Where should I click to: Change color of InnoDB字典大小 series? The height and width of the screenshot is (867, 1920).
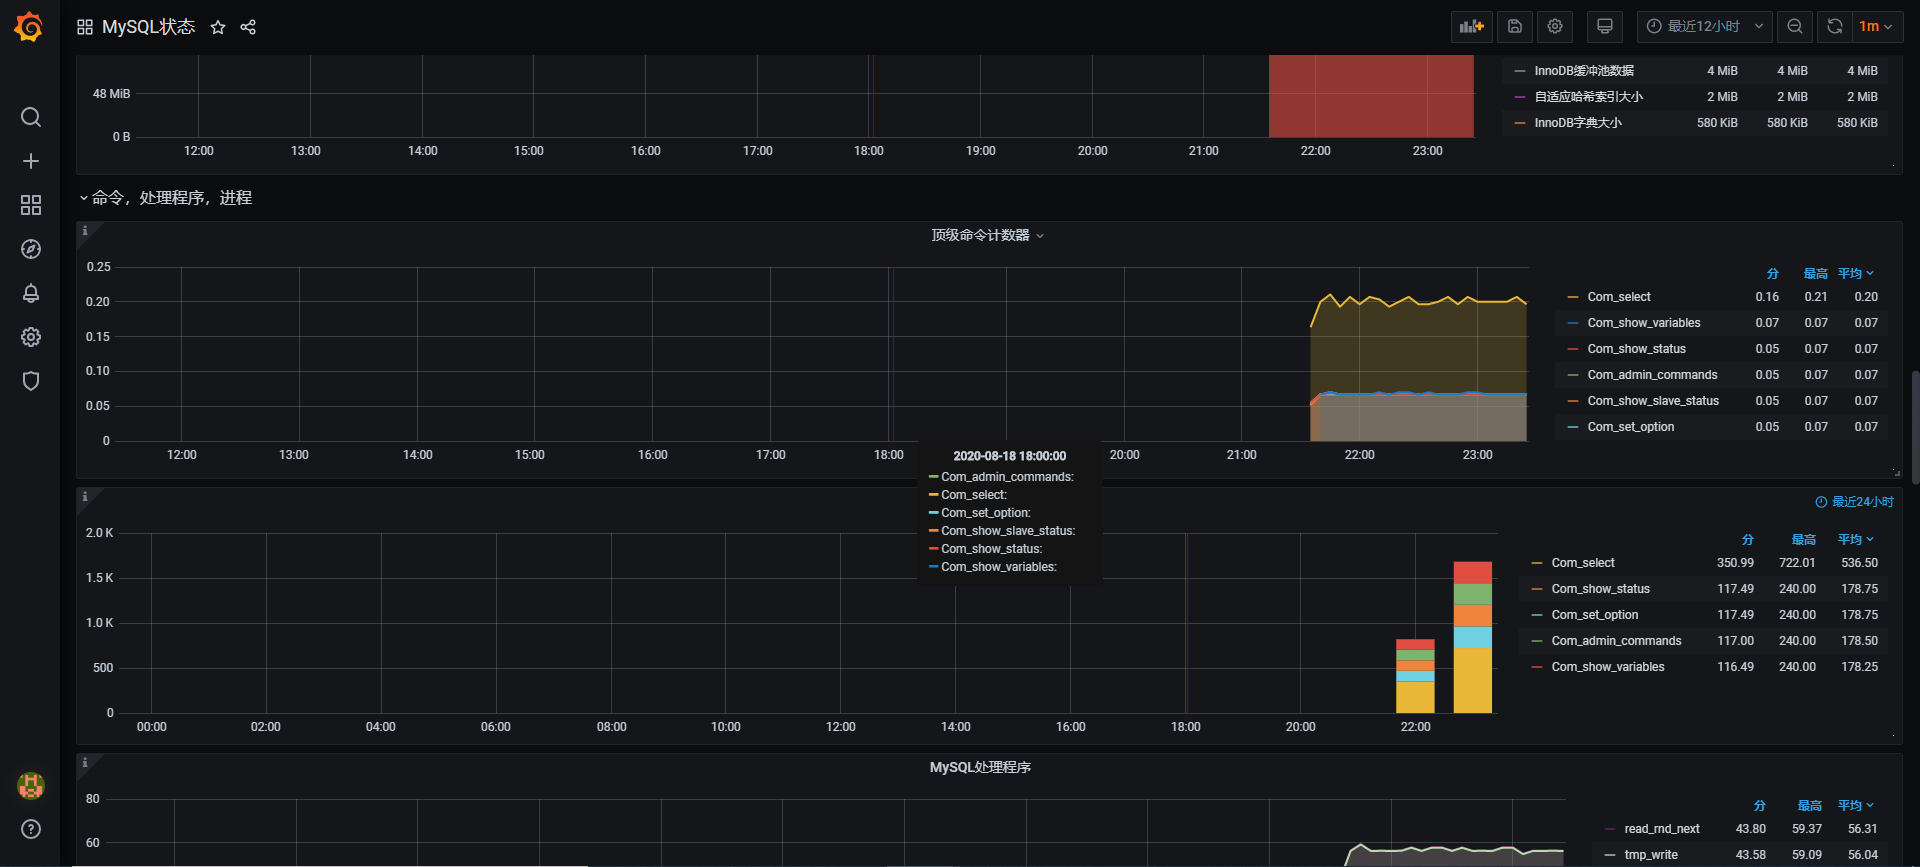[x=1520, y=123]
